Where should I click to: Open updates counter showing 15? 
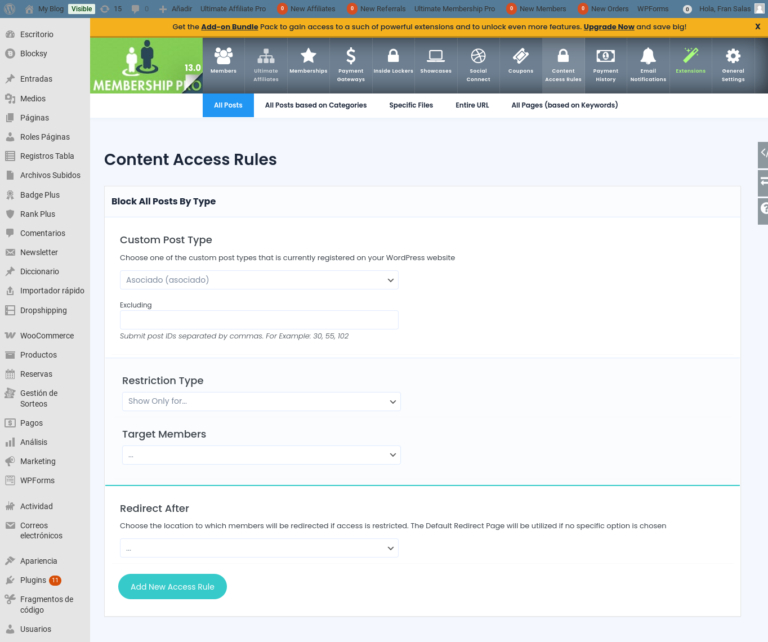coord(111,9)
